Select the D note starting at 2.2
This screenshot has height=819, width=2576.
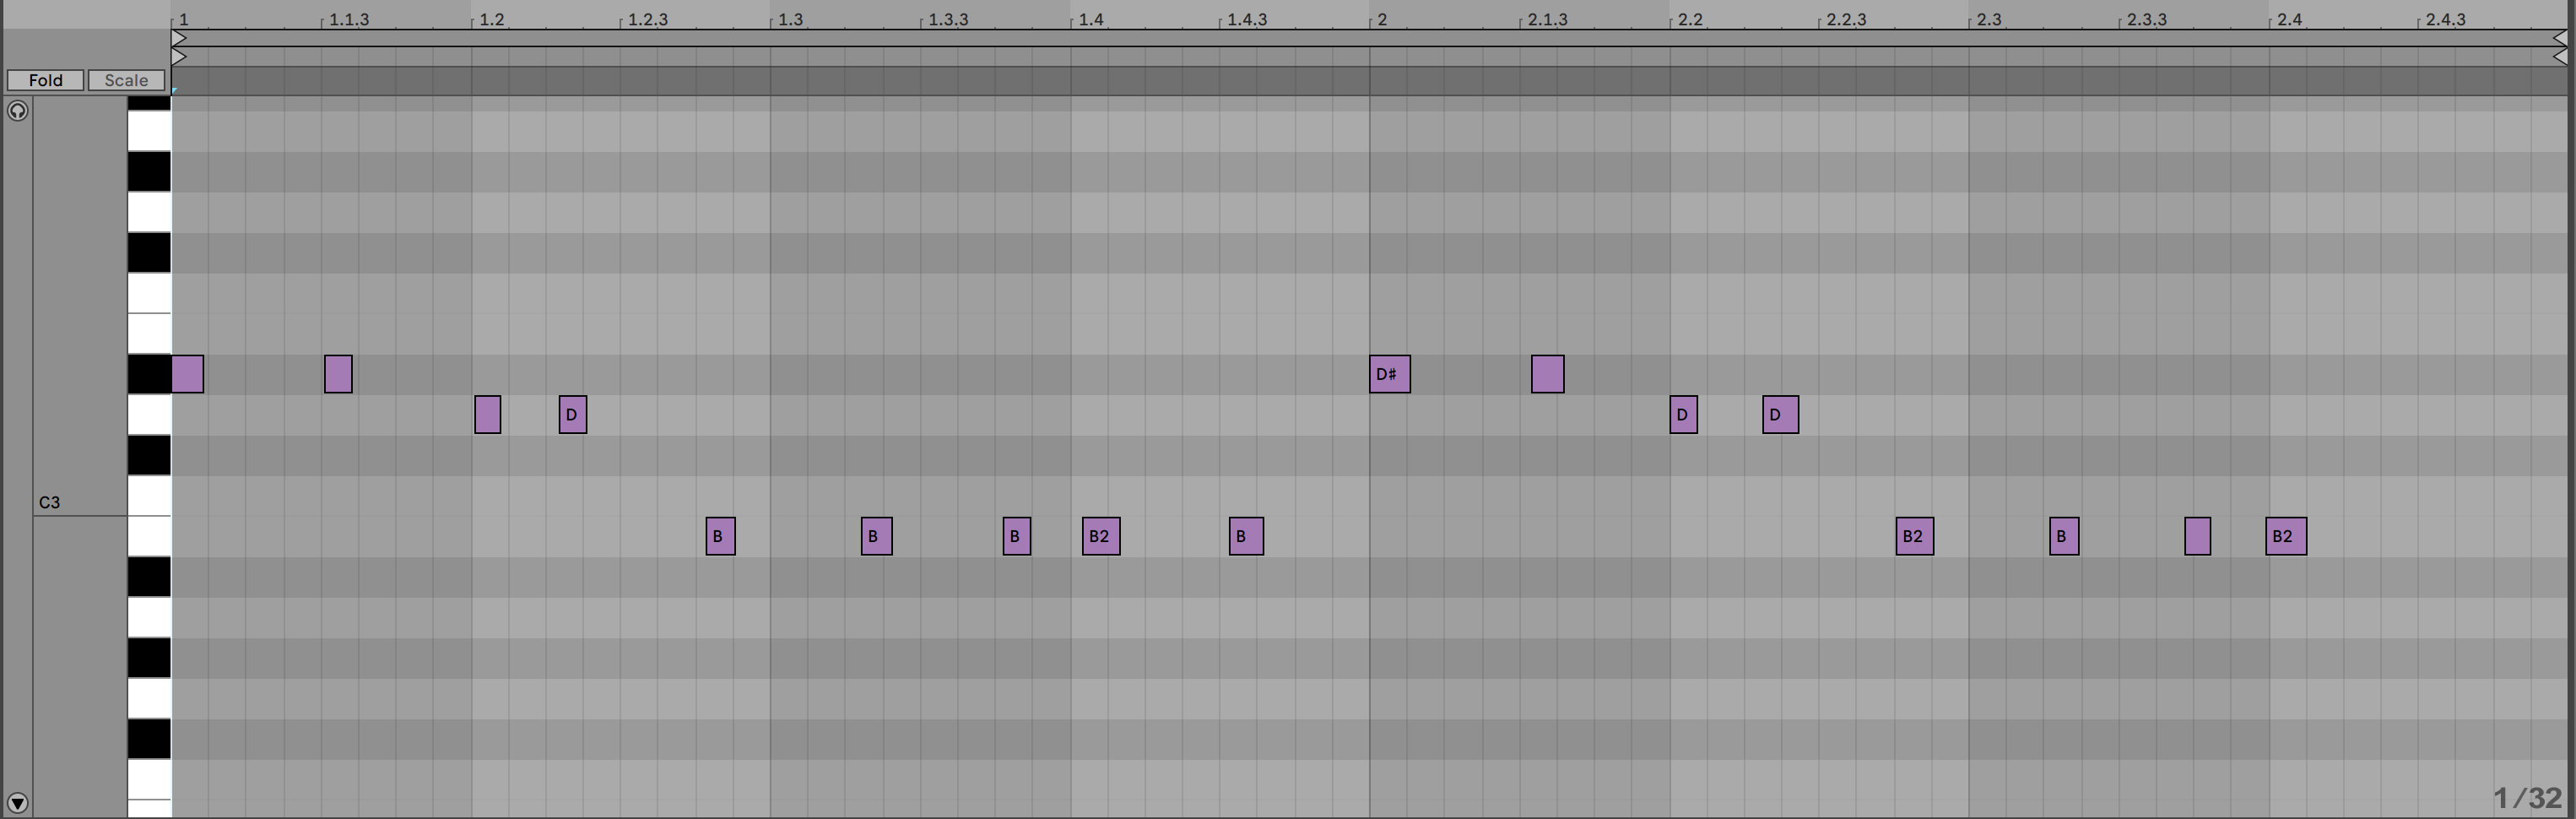coord(1683,415)
